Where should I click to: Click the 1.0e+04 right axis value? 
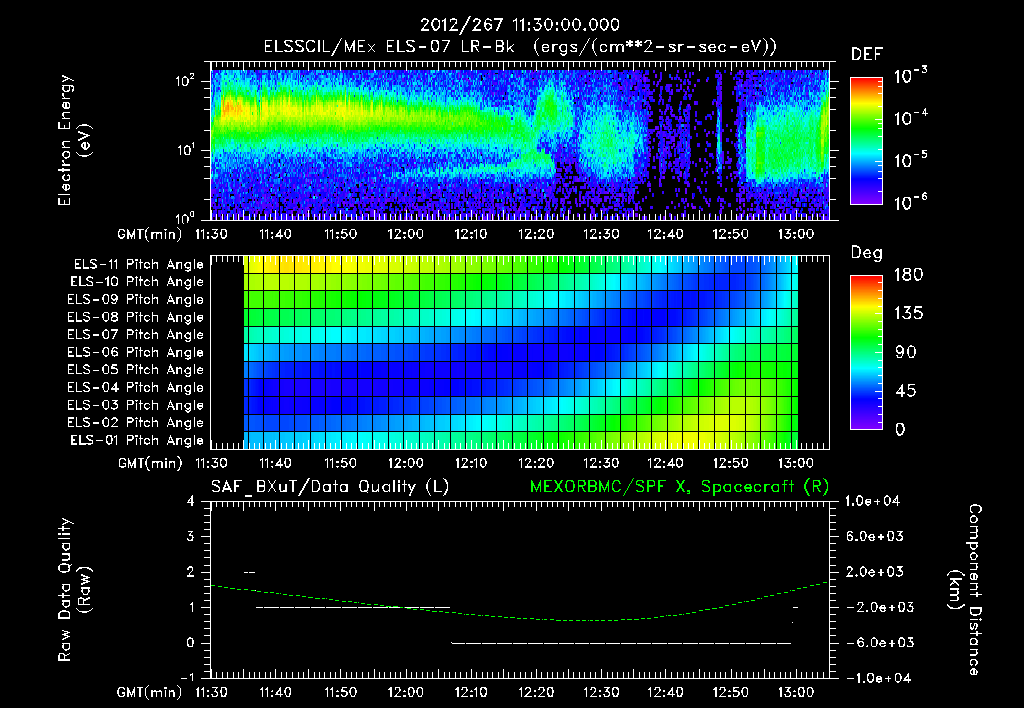pyautogui.click(x=872, y=502)
